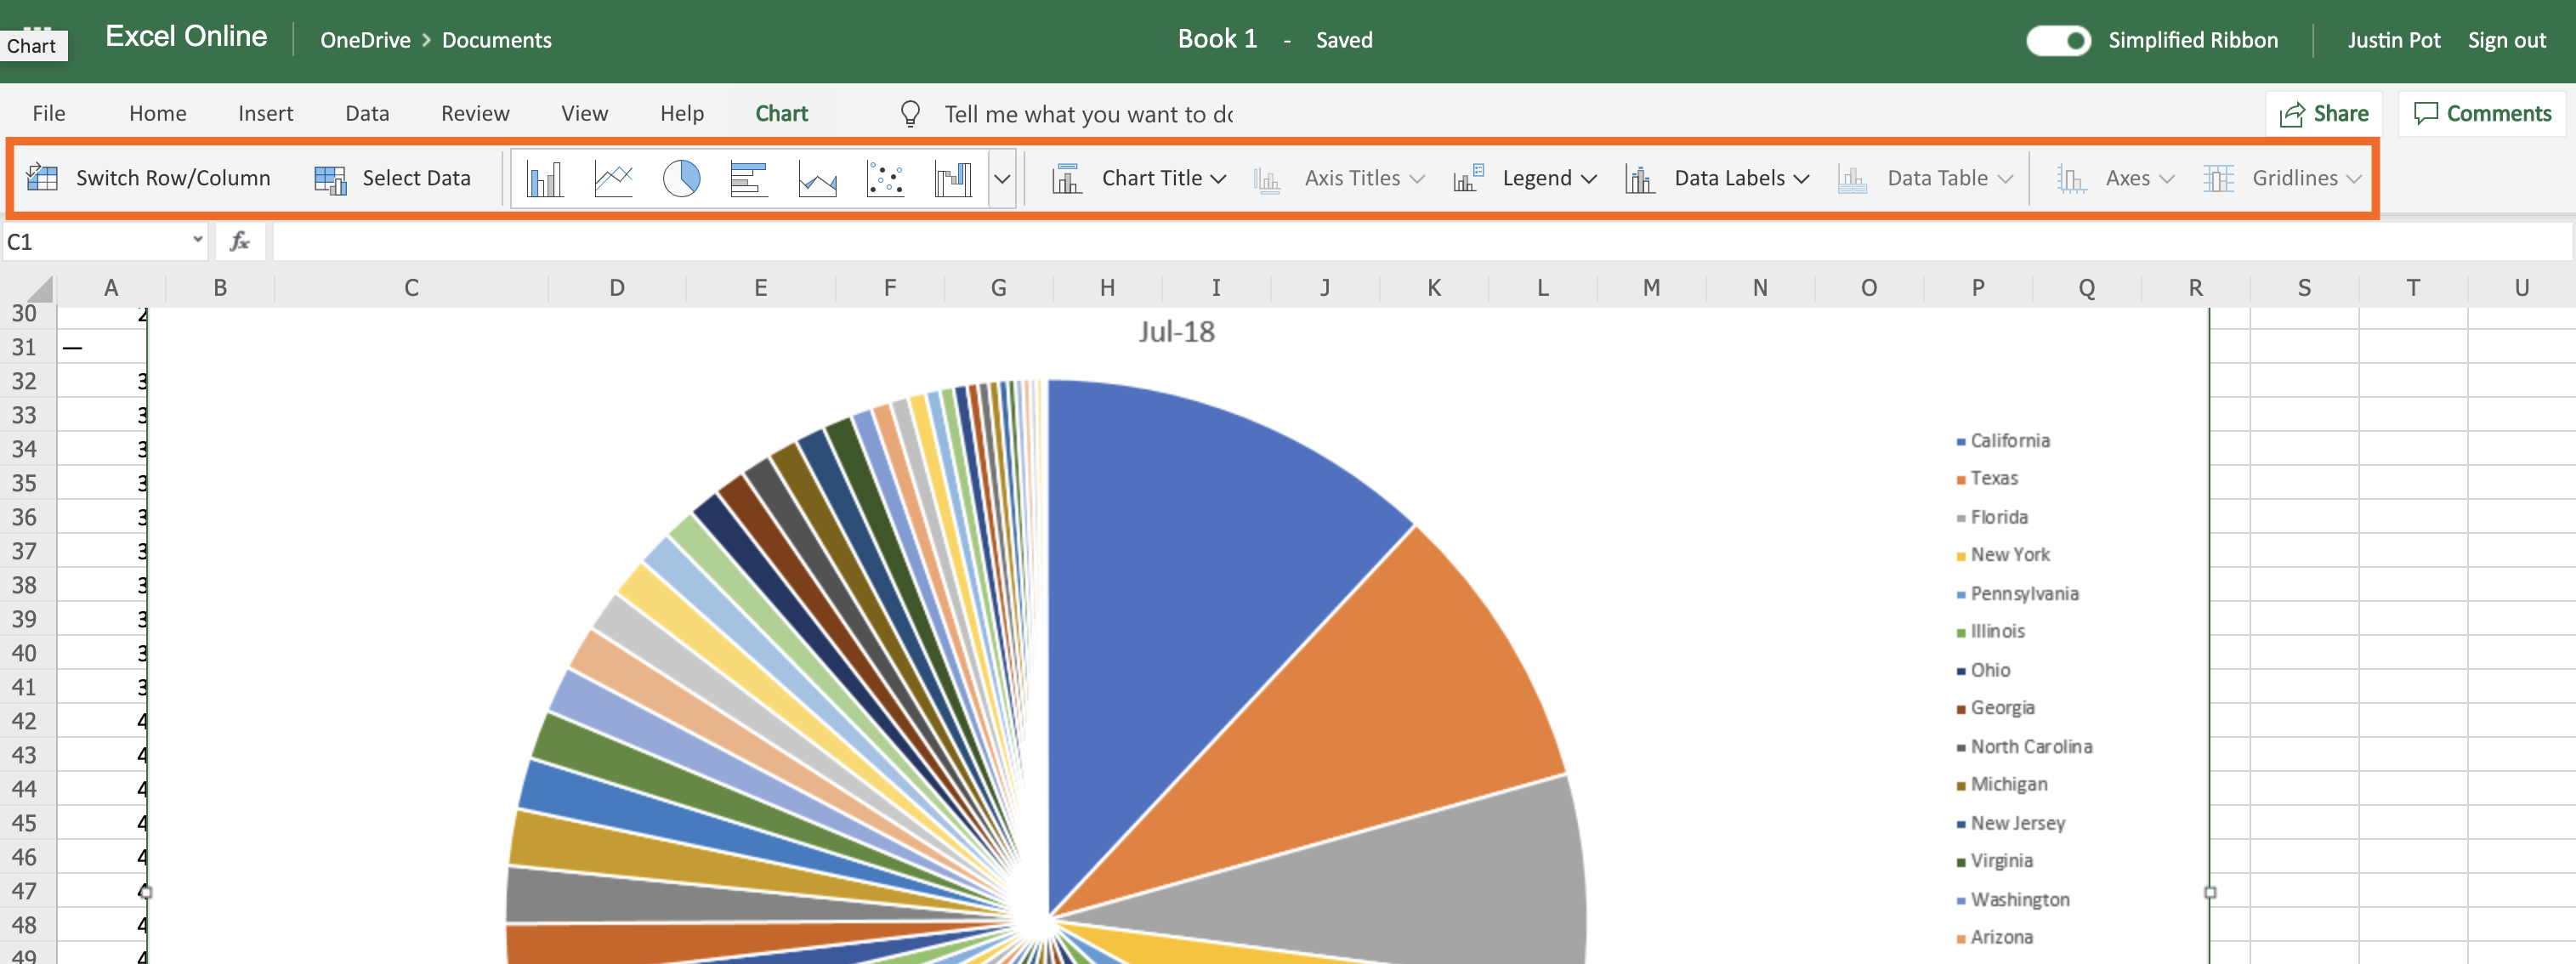
Task: Click the Switch Row/Column icon
Action: pyautogui.click(x=42, y=178)
